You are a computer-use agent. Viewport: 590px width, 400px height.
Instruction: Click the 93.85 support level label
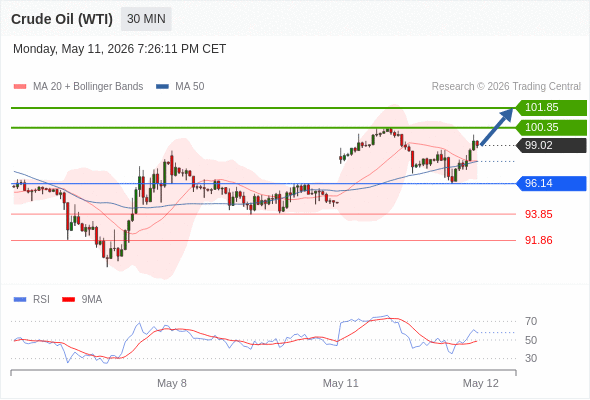point(539,214)
